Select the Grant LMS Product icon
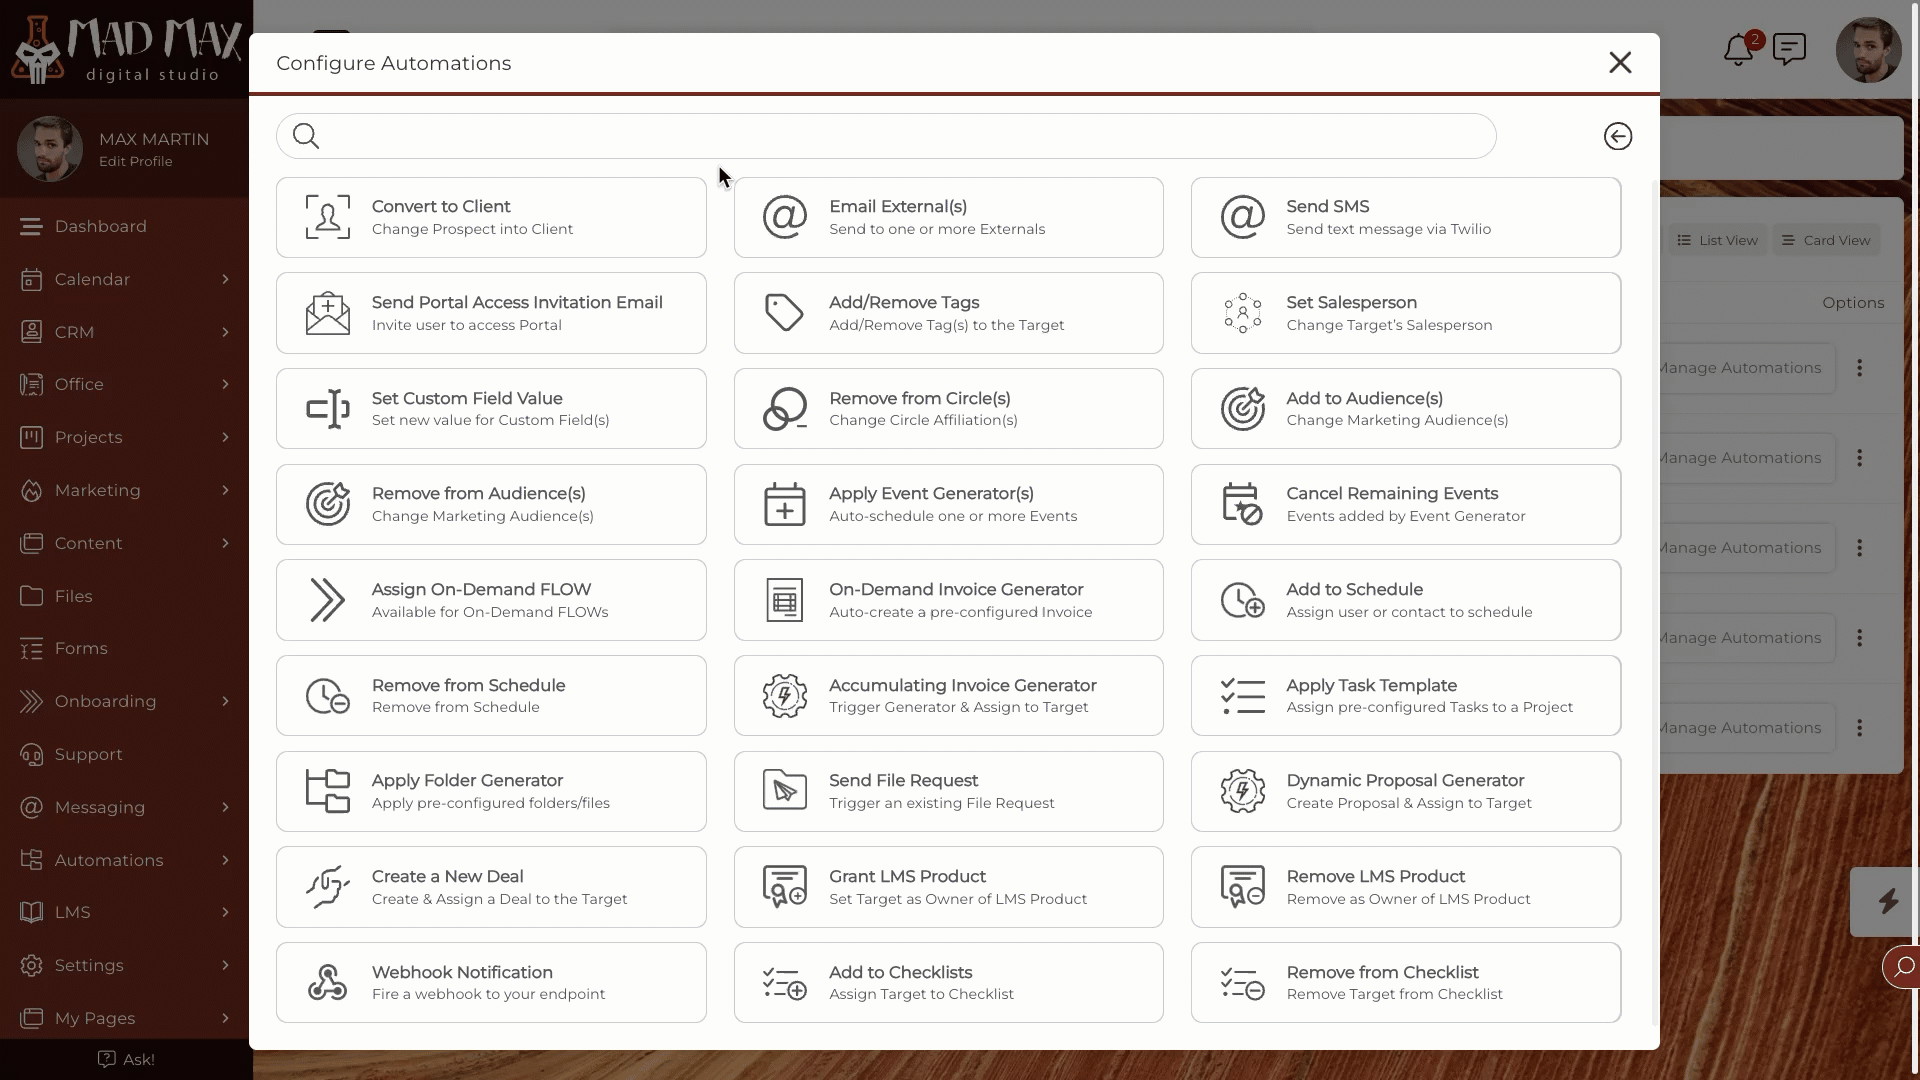 783,886
